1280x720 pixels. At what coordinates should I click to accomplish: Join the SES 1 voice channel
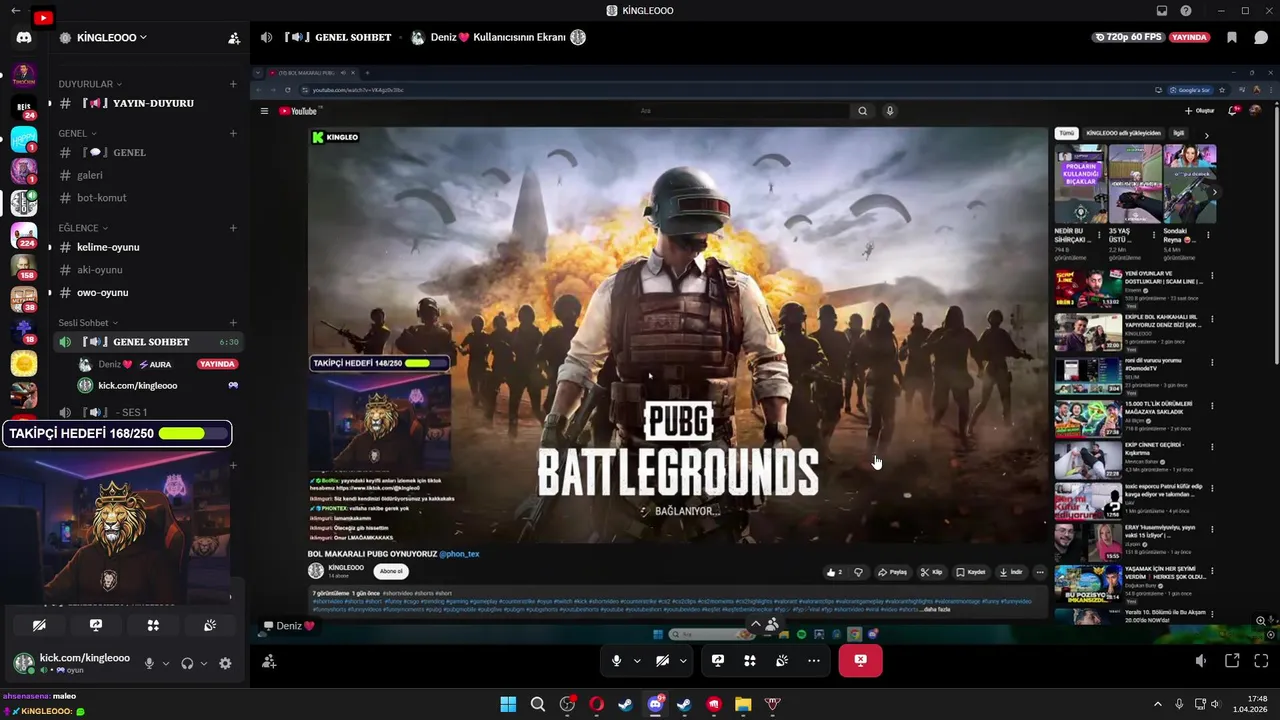pyautogui.click(x=148, y=412)
